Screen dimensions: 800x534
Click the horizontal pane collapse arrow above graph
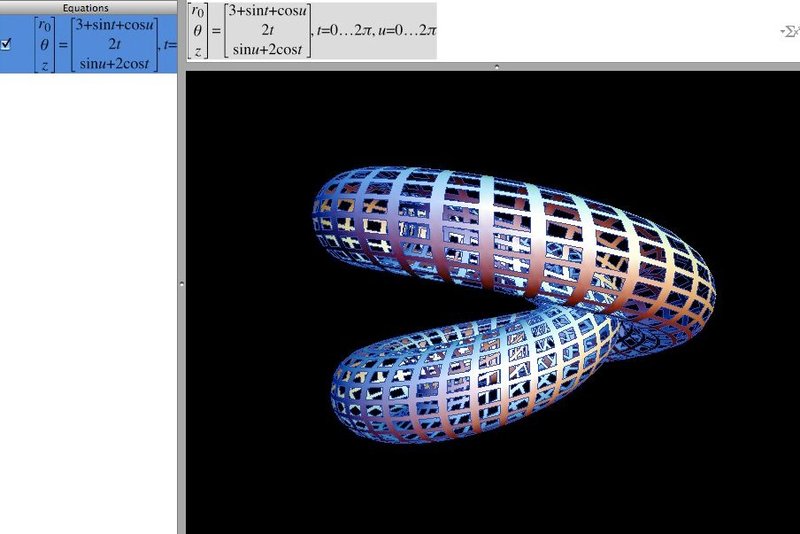497,67
